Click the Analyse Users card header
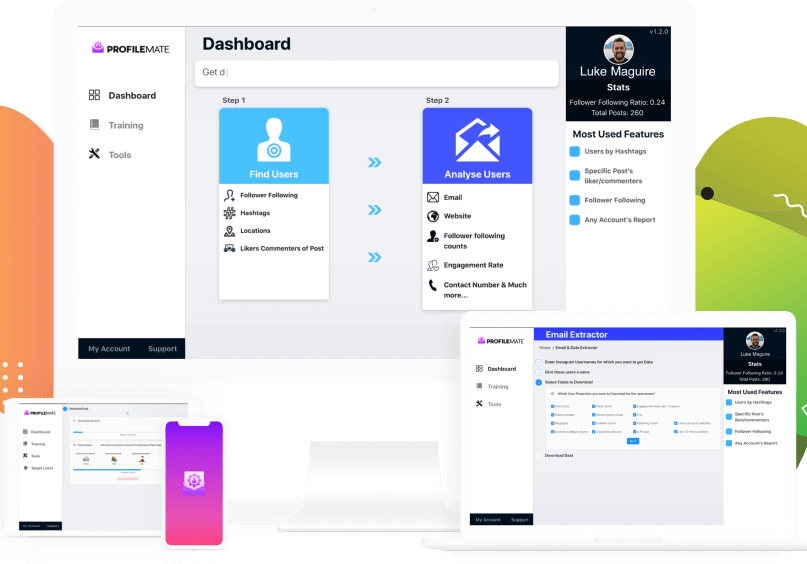Screen dimensions: 807x564 pos(478,146)
